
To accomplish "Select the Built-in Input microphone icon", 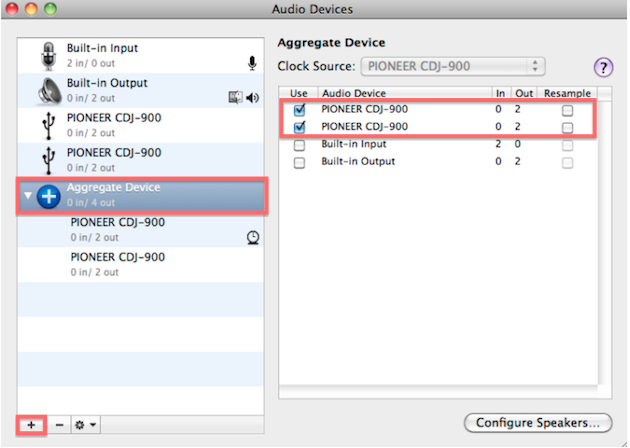I will pos(49,56).
